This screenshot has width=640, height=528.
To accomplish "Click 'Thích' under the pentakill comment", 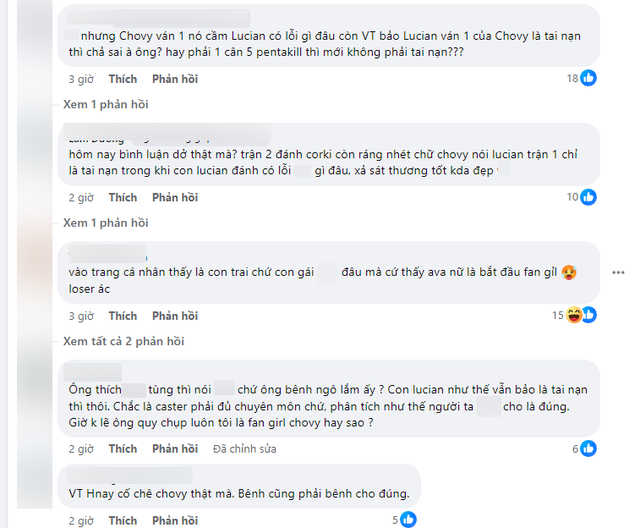I will pyautogui.click(x=123, y=78).
